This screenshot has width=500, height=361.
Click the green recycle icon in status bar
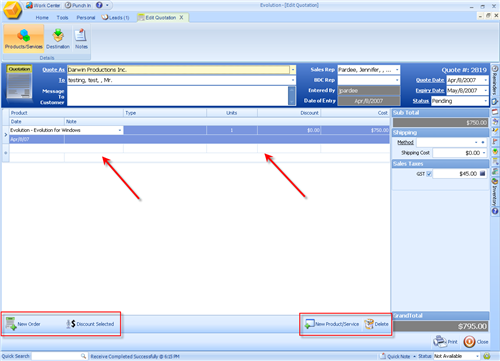[487, 356]
